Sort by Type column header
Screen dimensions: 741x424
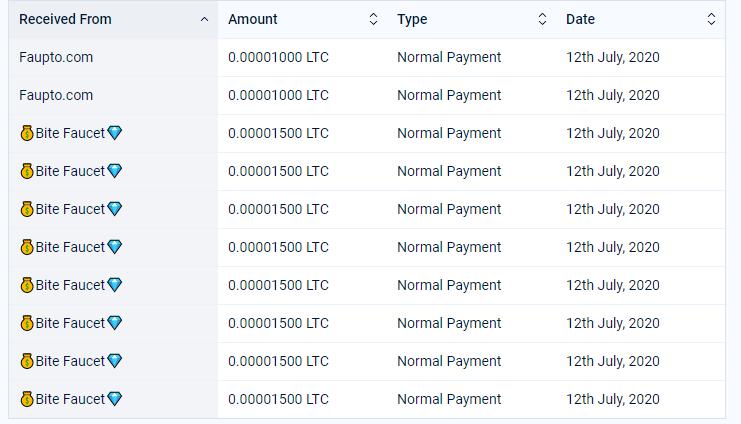pyautogui.click(x=471, y=19)
